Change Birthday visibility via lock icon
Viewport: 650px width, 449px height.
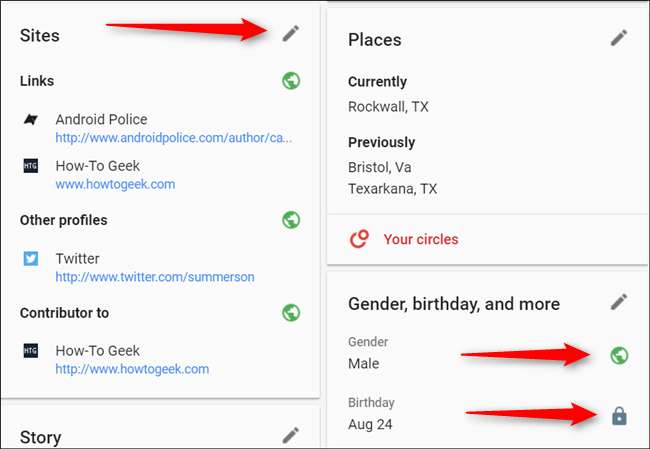[x=619, y=415]
